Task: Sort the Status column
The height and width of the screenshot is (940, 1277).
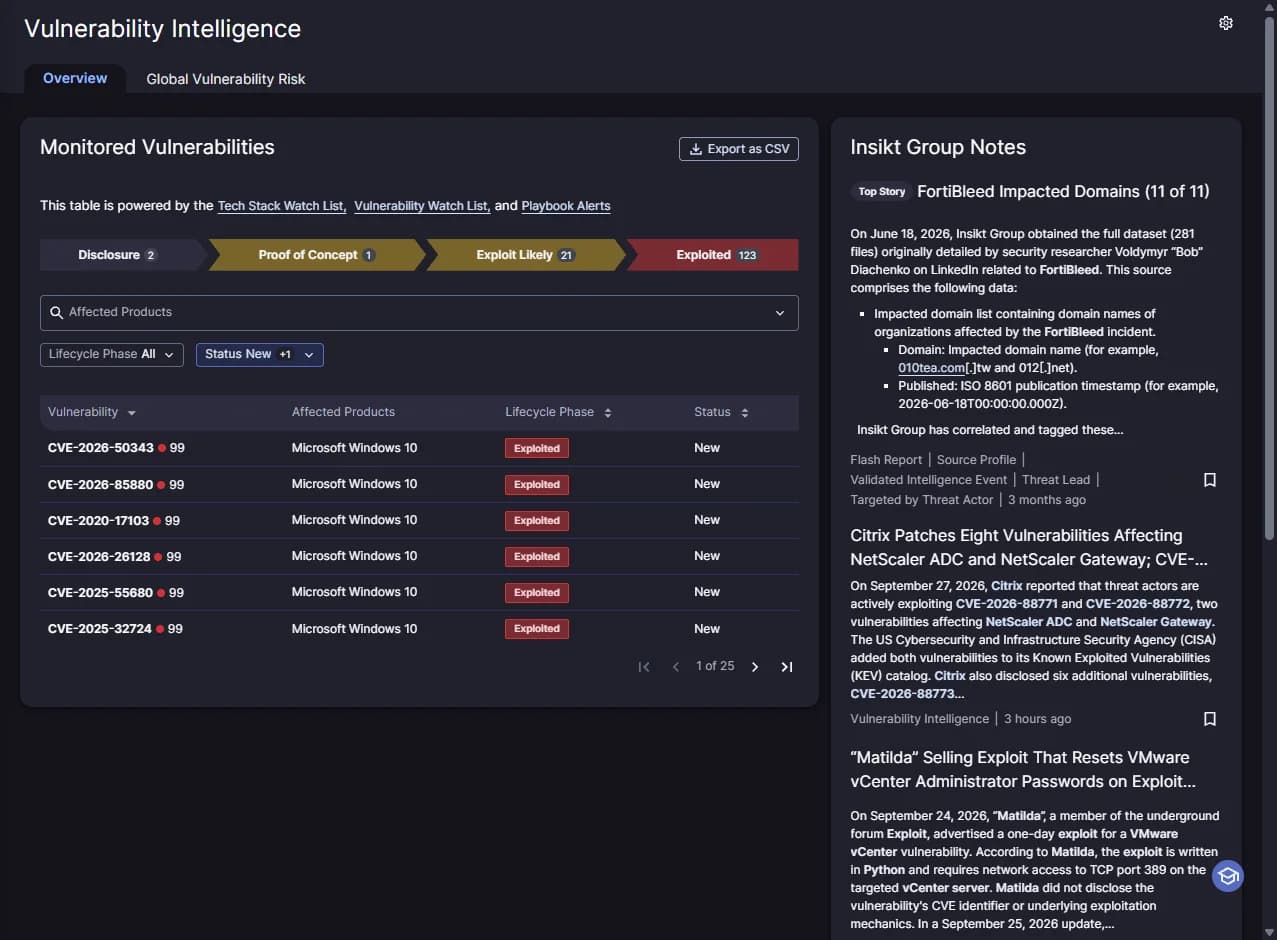Action: (x=744, y=413)
